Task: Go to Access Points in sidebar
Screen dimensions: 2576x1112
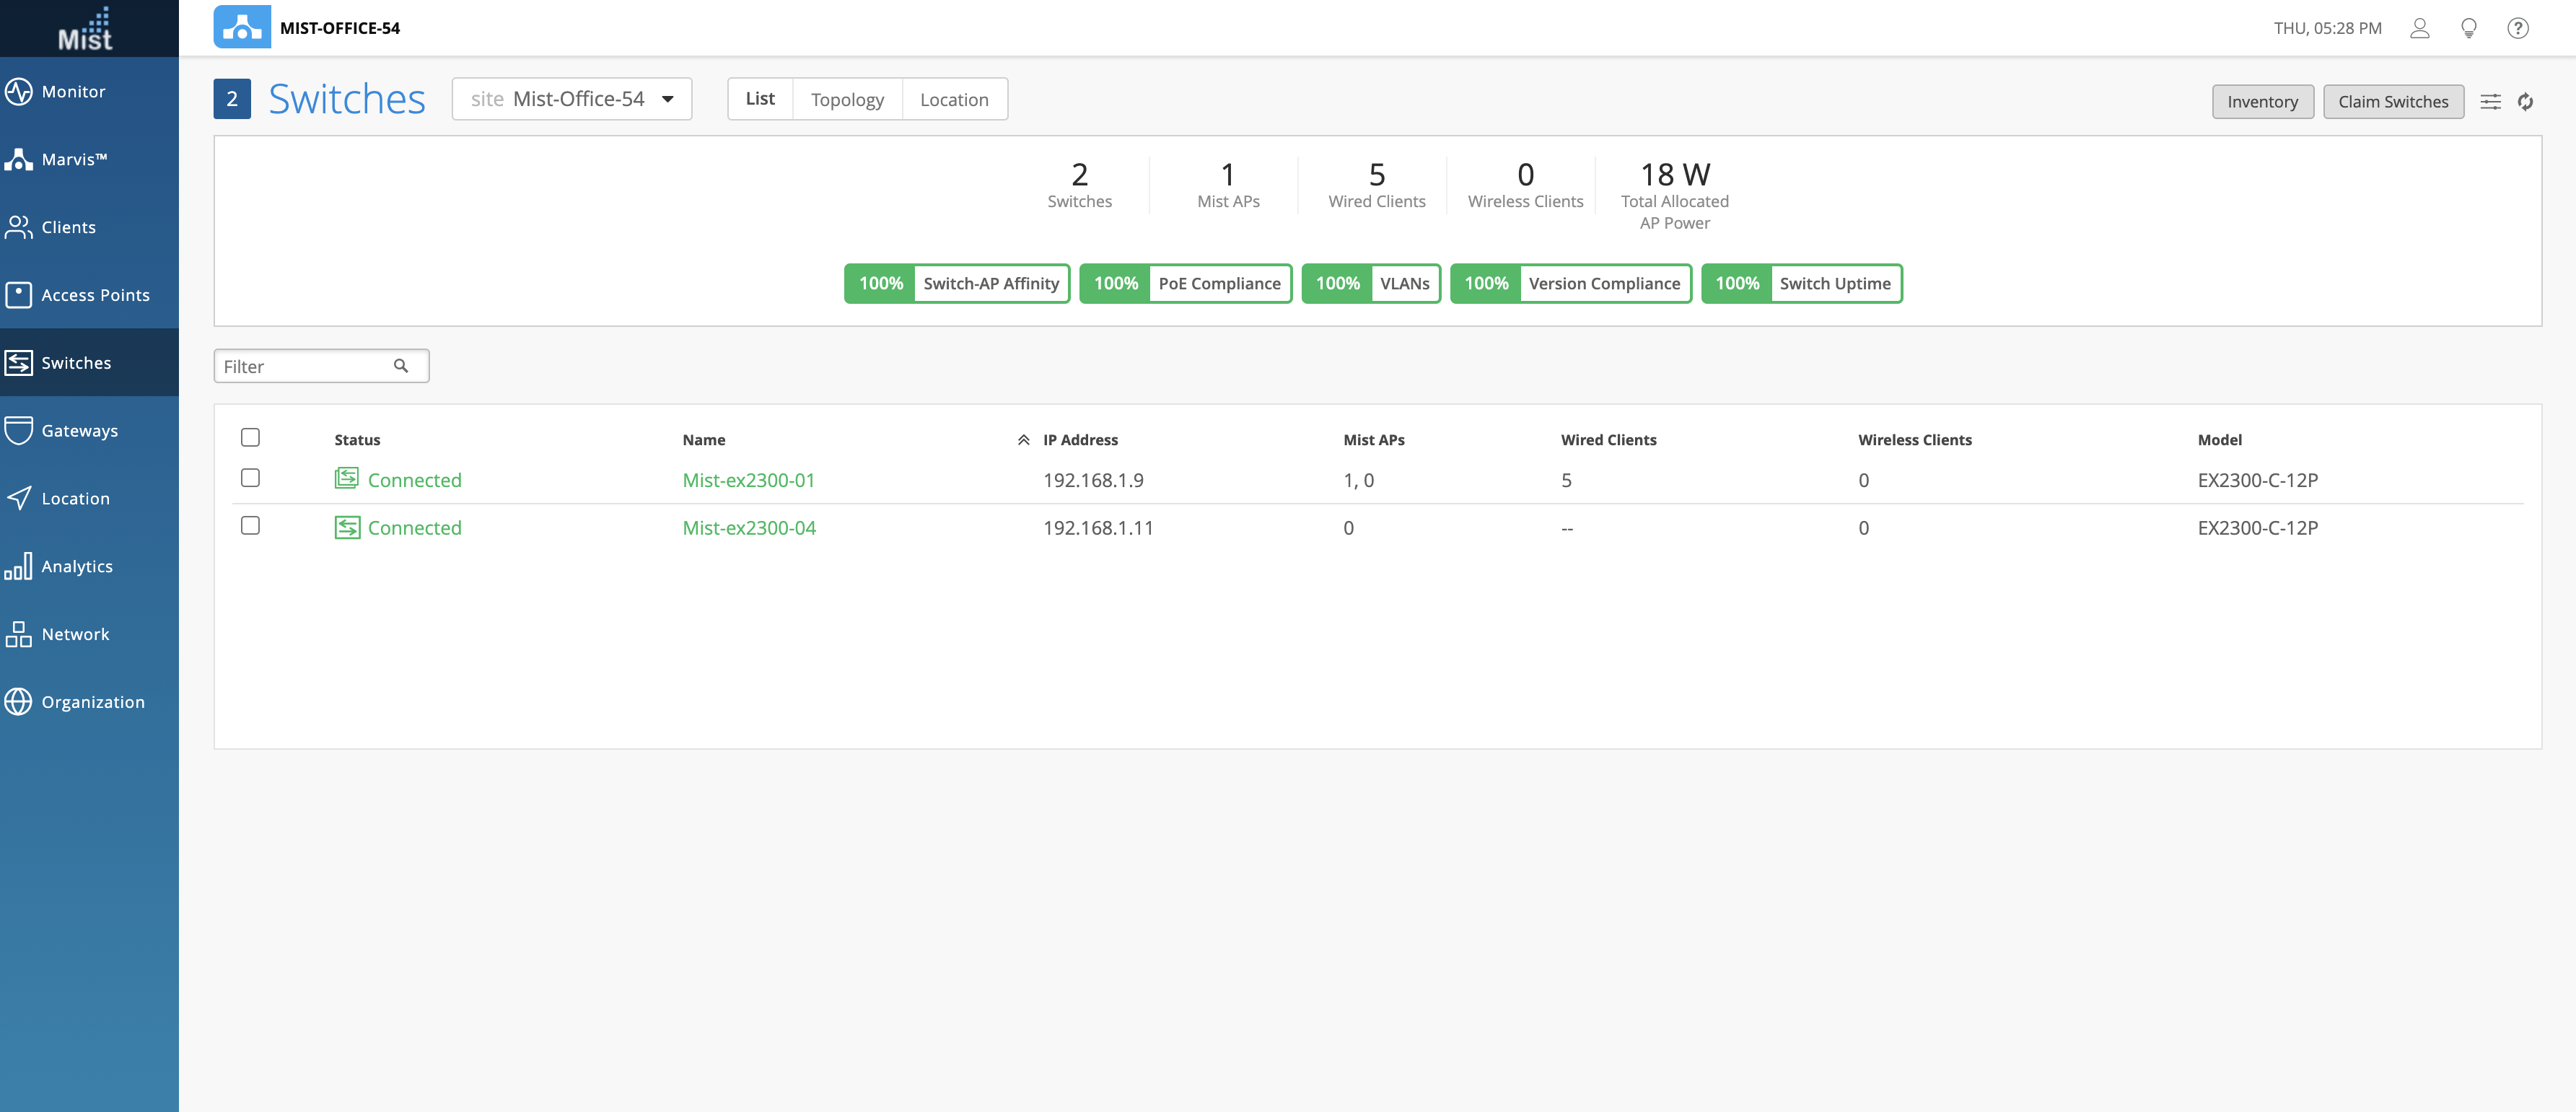Action: (x=95, y=295)
